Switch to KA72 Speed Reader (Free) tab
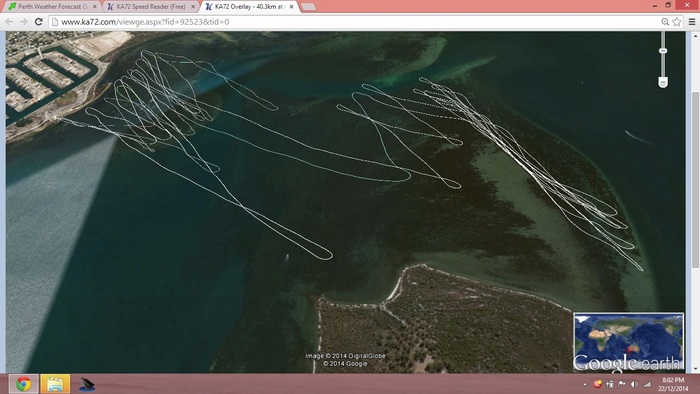The height and width of the screenshot is (394, 700). coord(151,7)
